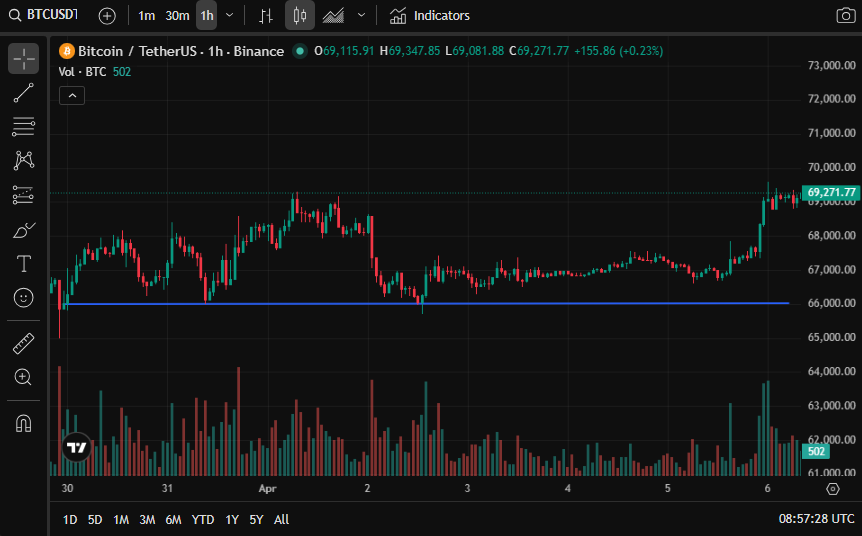
Task: Select the long position forecasting tool
Action: (23, 195)
